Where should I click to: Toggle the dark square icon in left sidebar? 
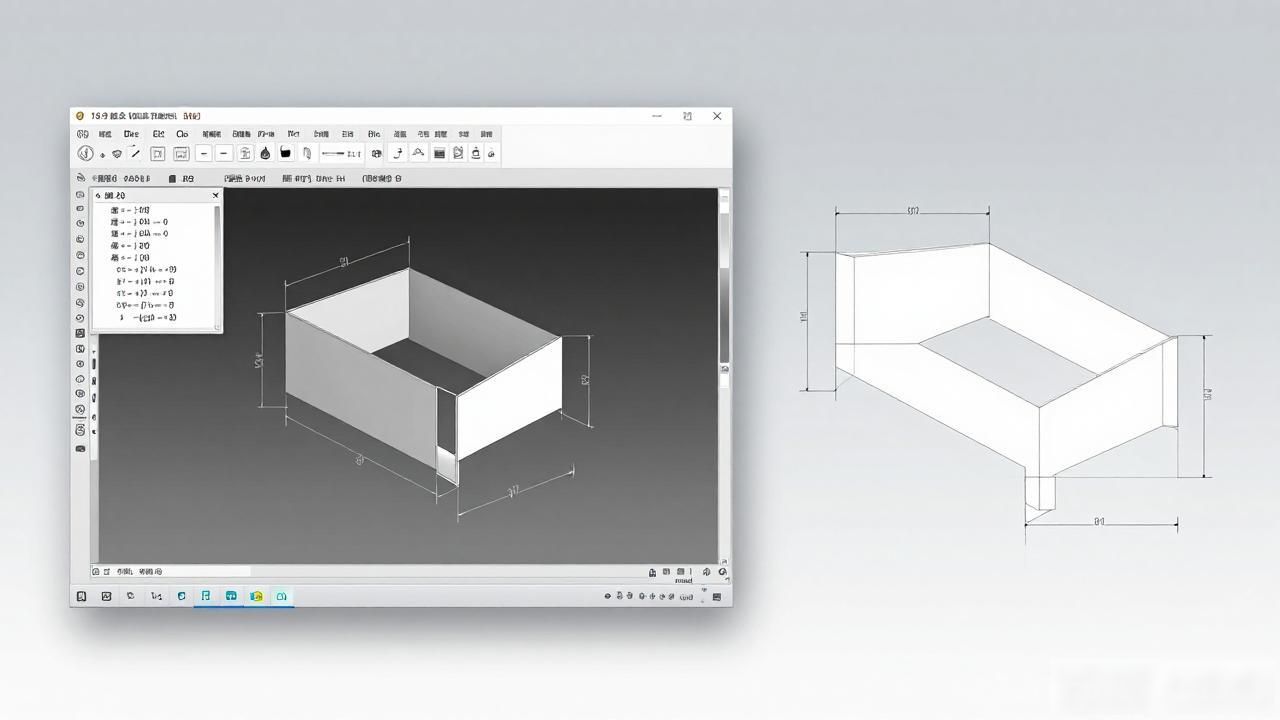(80, 333)
